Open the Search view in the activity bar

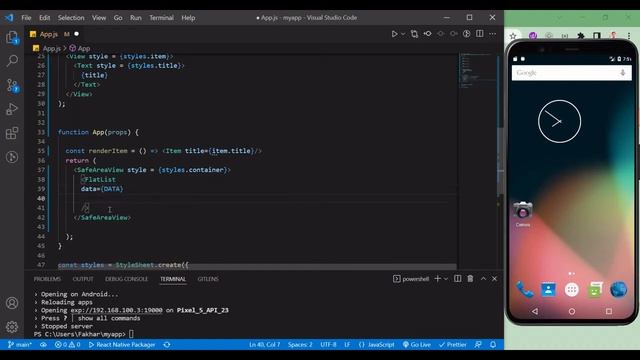pos(12,61)
